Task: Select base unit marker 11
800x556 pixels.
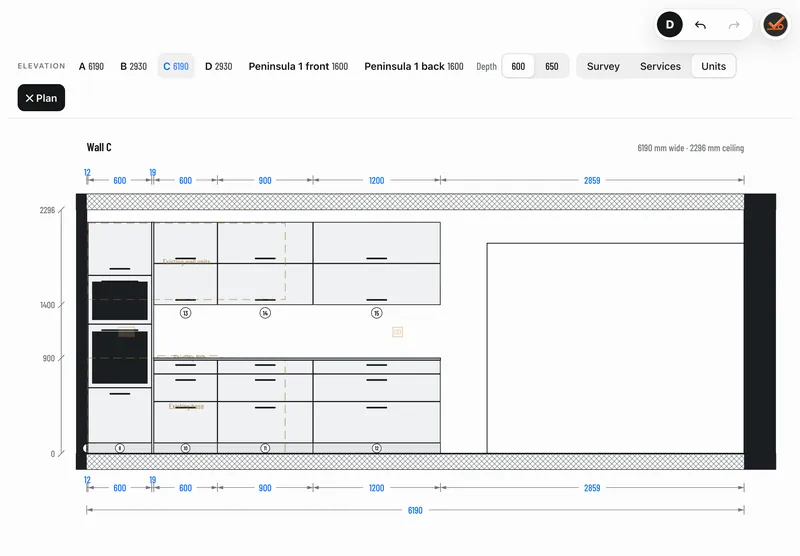Action: [x=265, y=448]
